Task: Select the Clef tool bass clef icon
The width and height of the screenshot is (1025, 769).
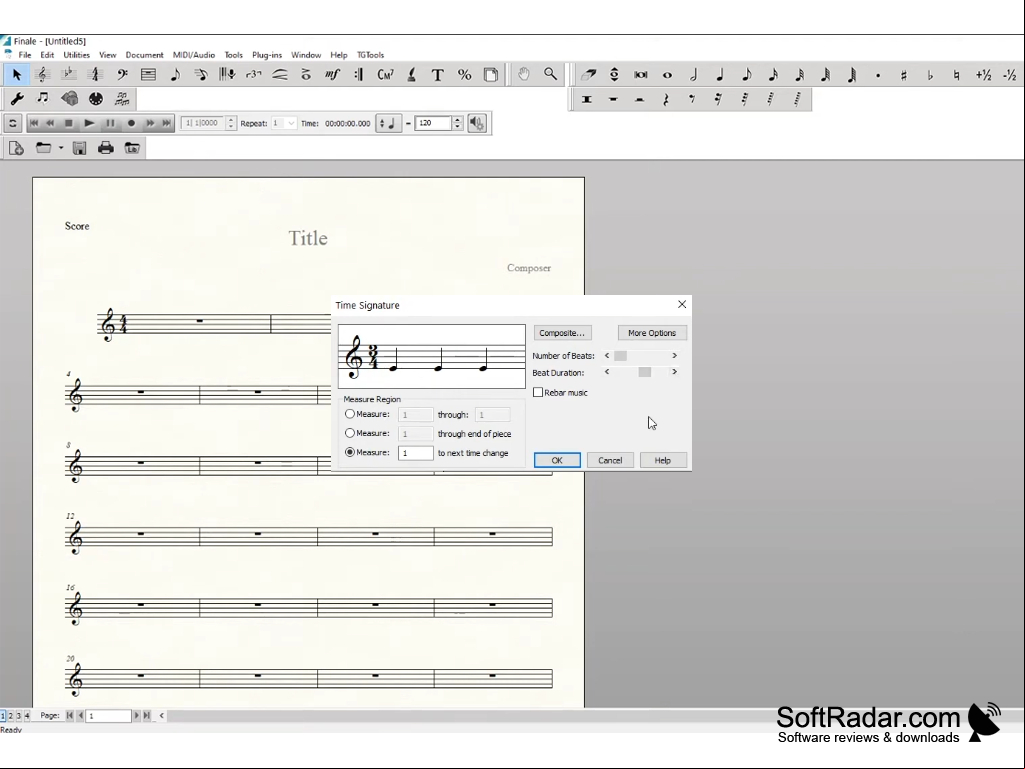Action: click(x=122, y=75)
